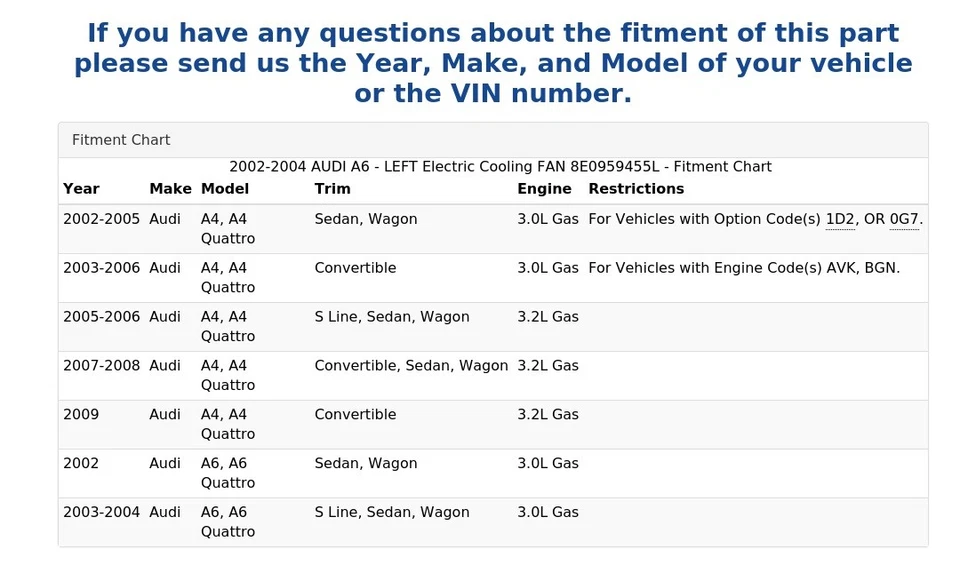The height and width of the screenshot is (565, 960).
Task: Click the table caption with part number 8E0959455L
Action: coord(500,167)
